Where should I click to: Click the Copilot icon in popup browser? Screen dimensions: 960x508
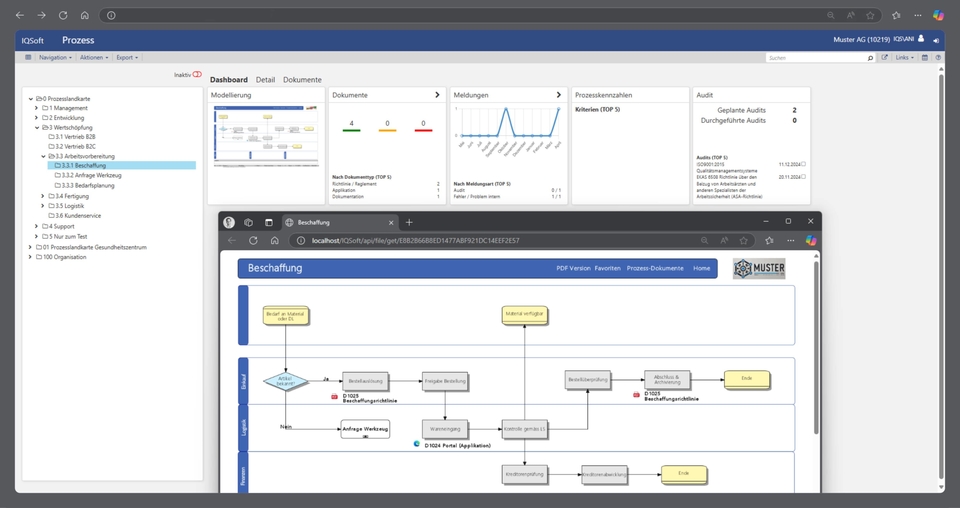point(811,240)
